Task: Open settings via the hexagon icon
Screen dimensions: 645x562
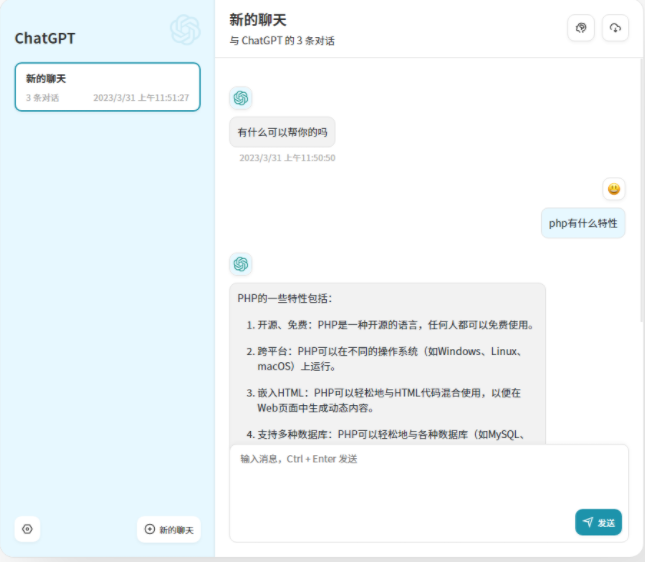Action: tap(27, 529)
